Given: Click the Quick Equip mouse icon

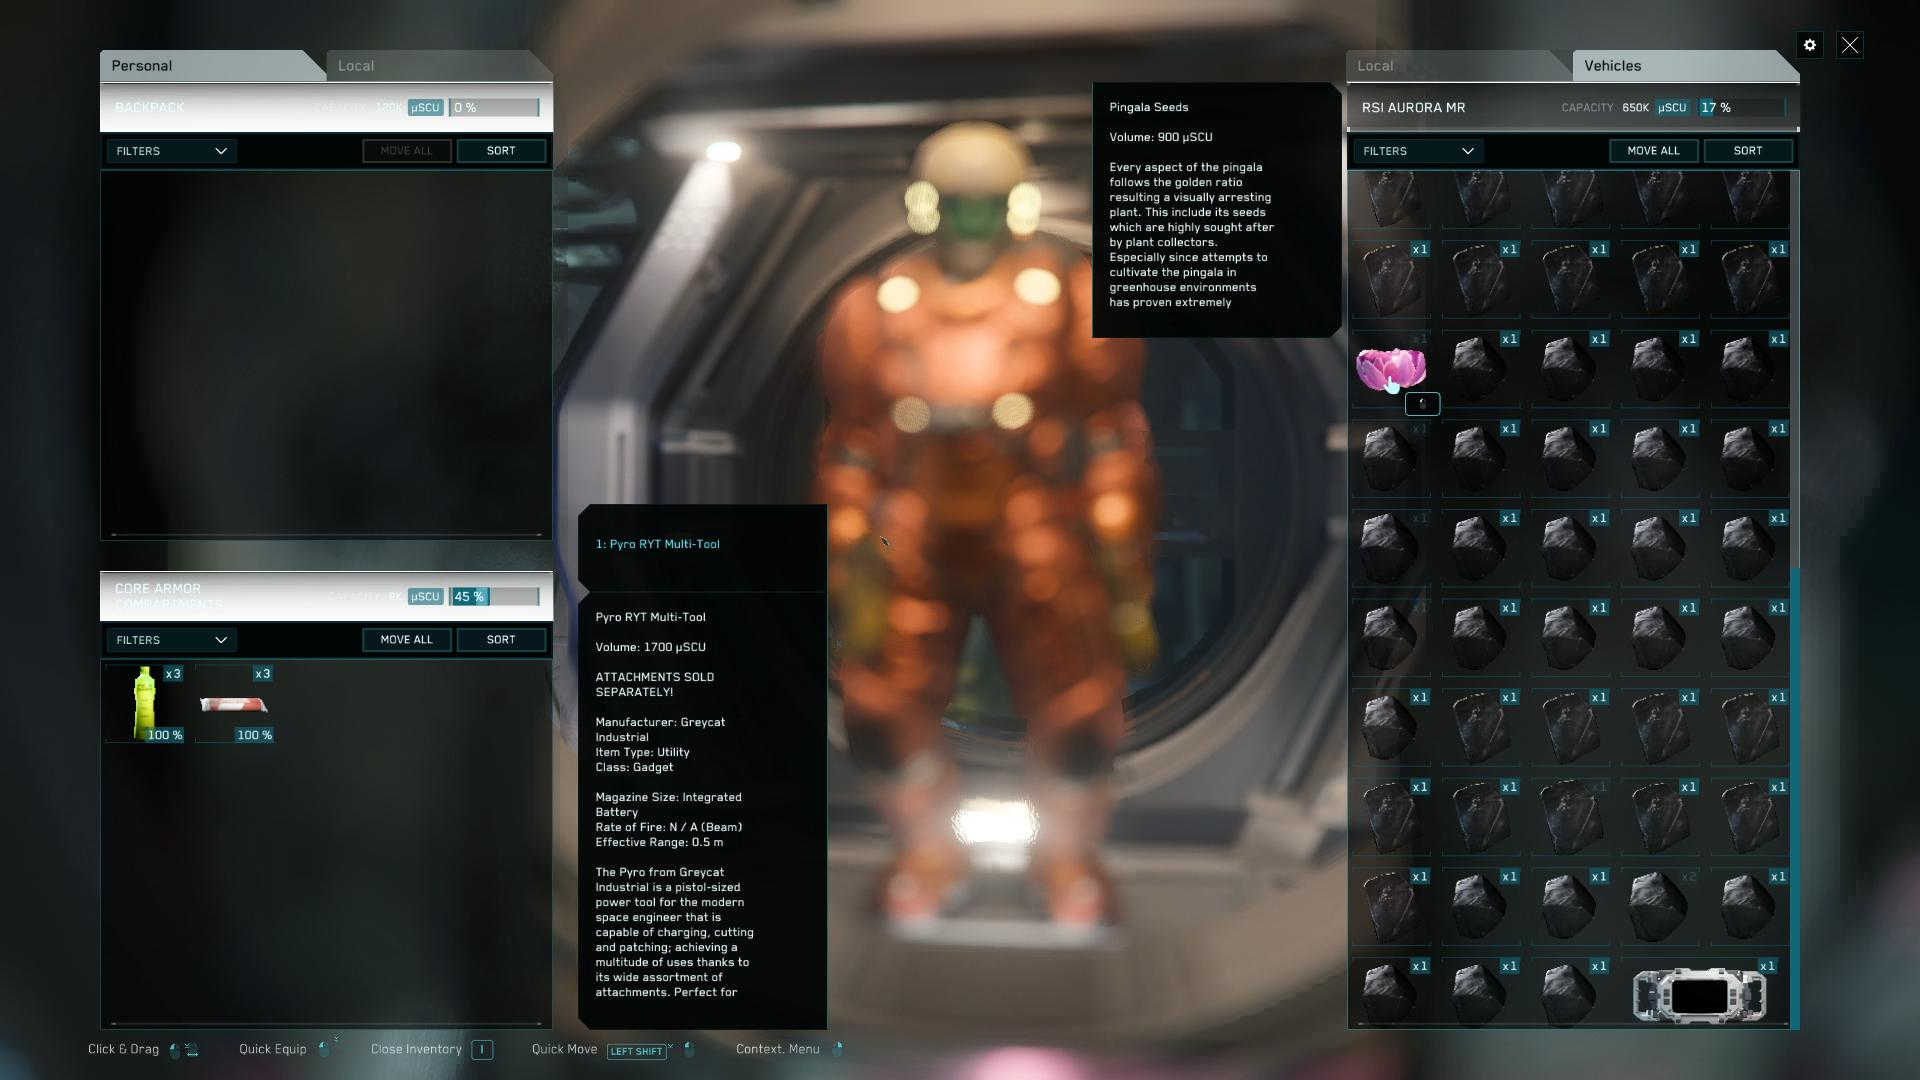Looking at the screenshot, I should [323, 1049].
